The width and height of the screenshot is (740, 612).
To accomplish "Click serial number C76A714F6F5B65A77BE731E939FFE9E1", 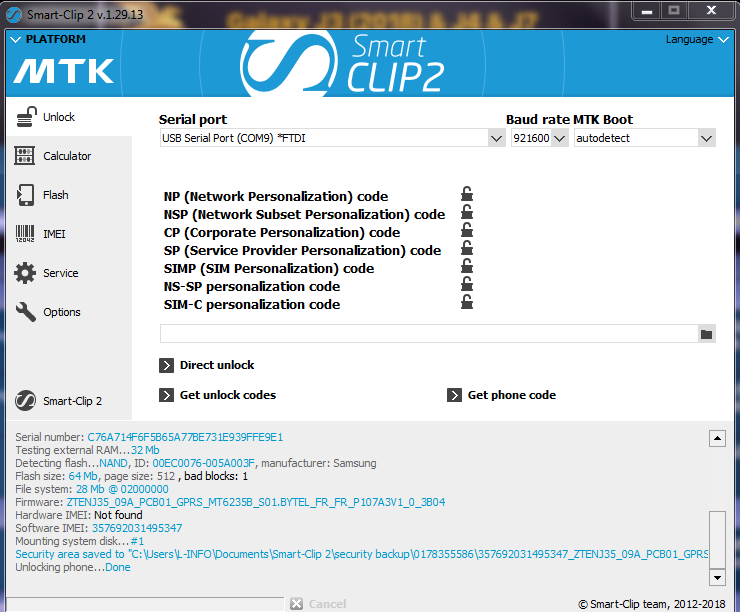I will pyautogui.click(x=185, y=437).
